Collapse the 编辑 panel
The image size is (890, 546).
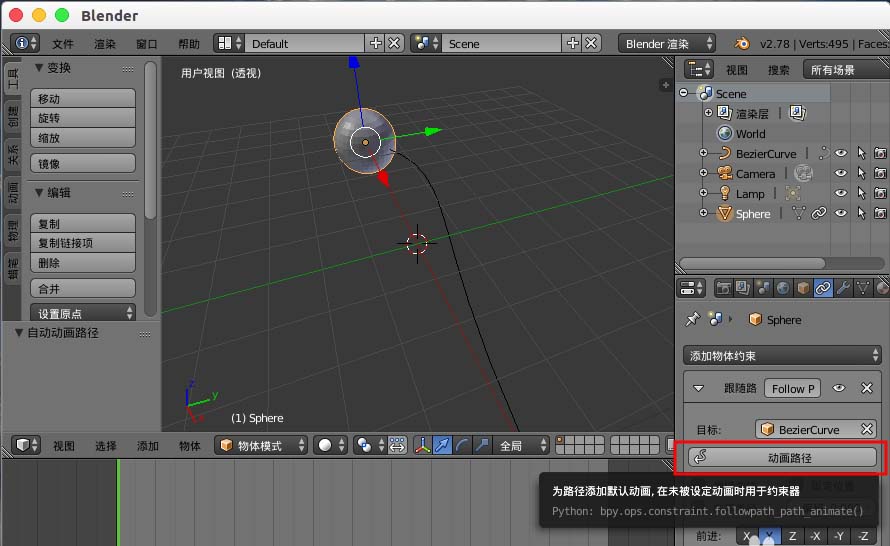(39, 192)
